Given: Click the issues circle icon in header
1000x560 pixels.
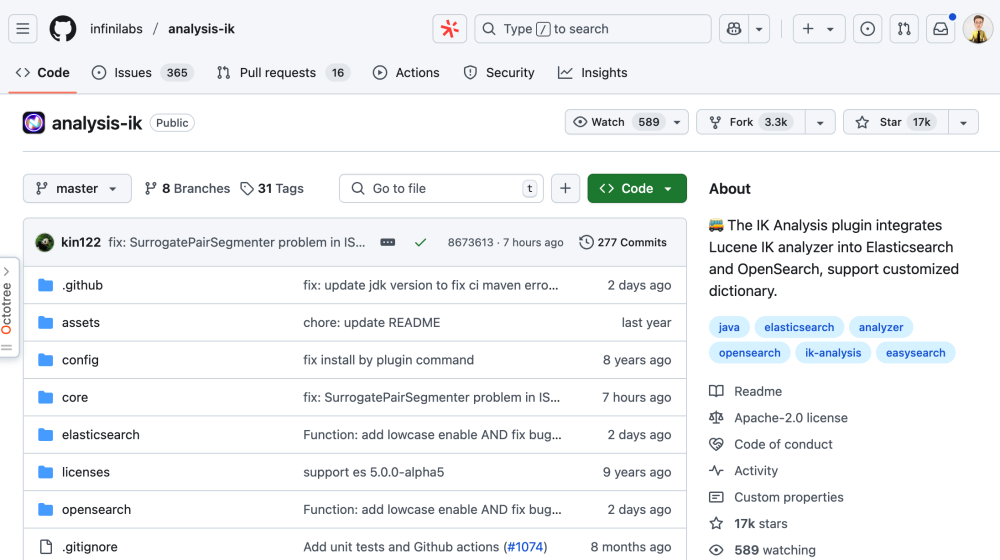Looking at the screenshot, I should tap(867, 29).
